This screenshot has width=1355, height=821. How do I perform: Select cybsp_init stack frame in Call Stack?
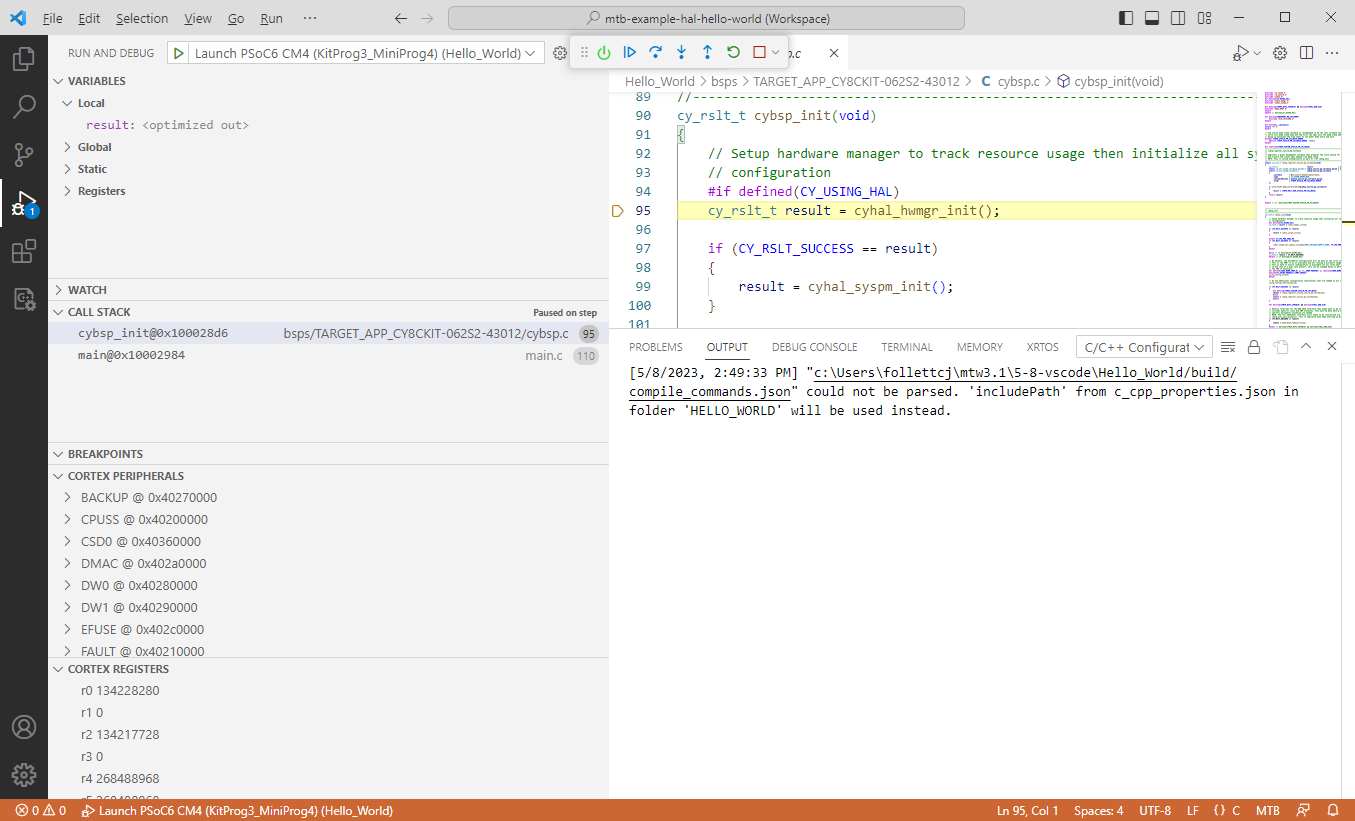tap(328, 334)
